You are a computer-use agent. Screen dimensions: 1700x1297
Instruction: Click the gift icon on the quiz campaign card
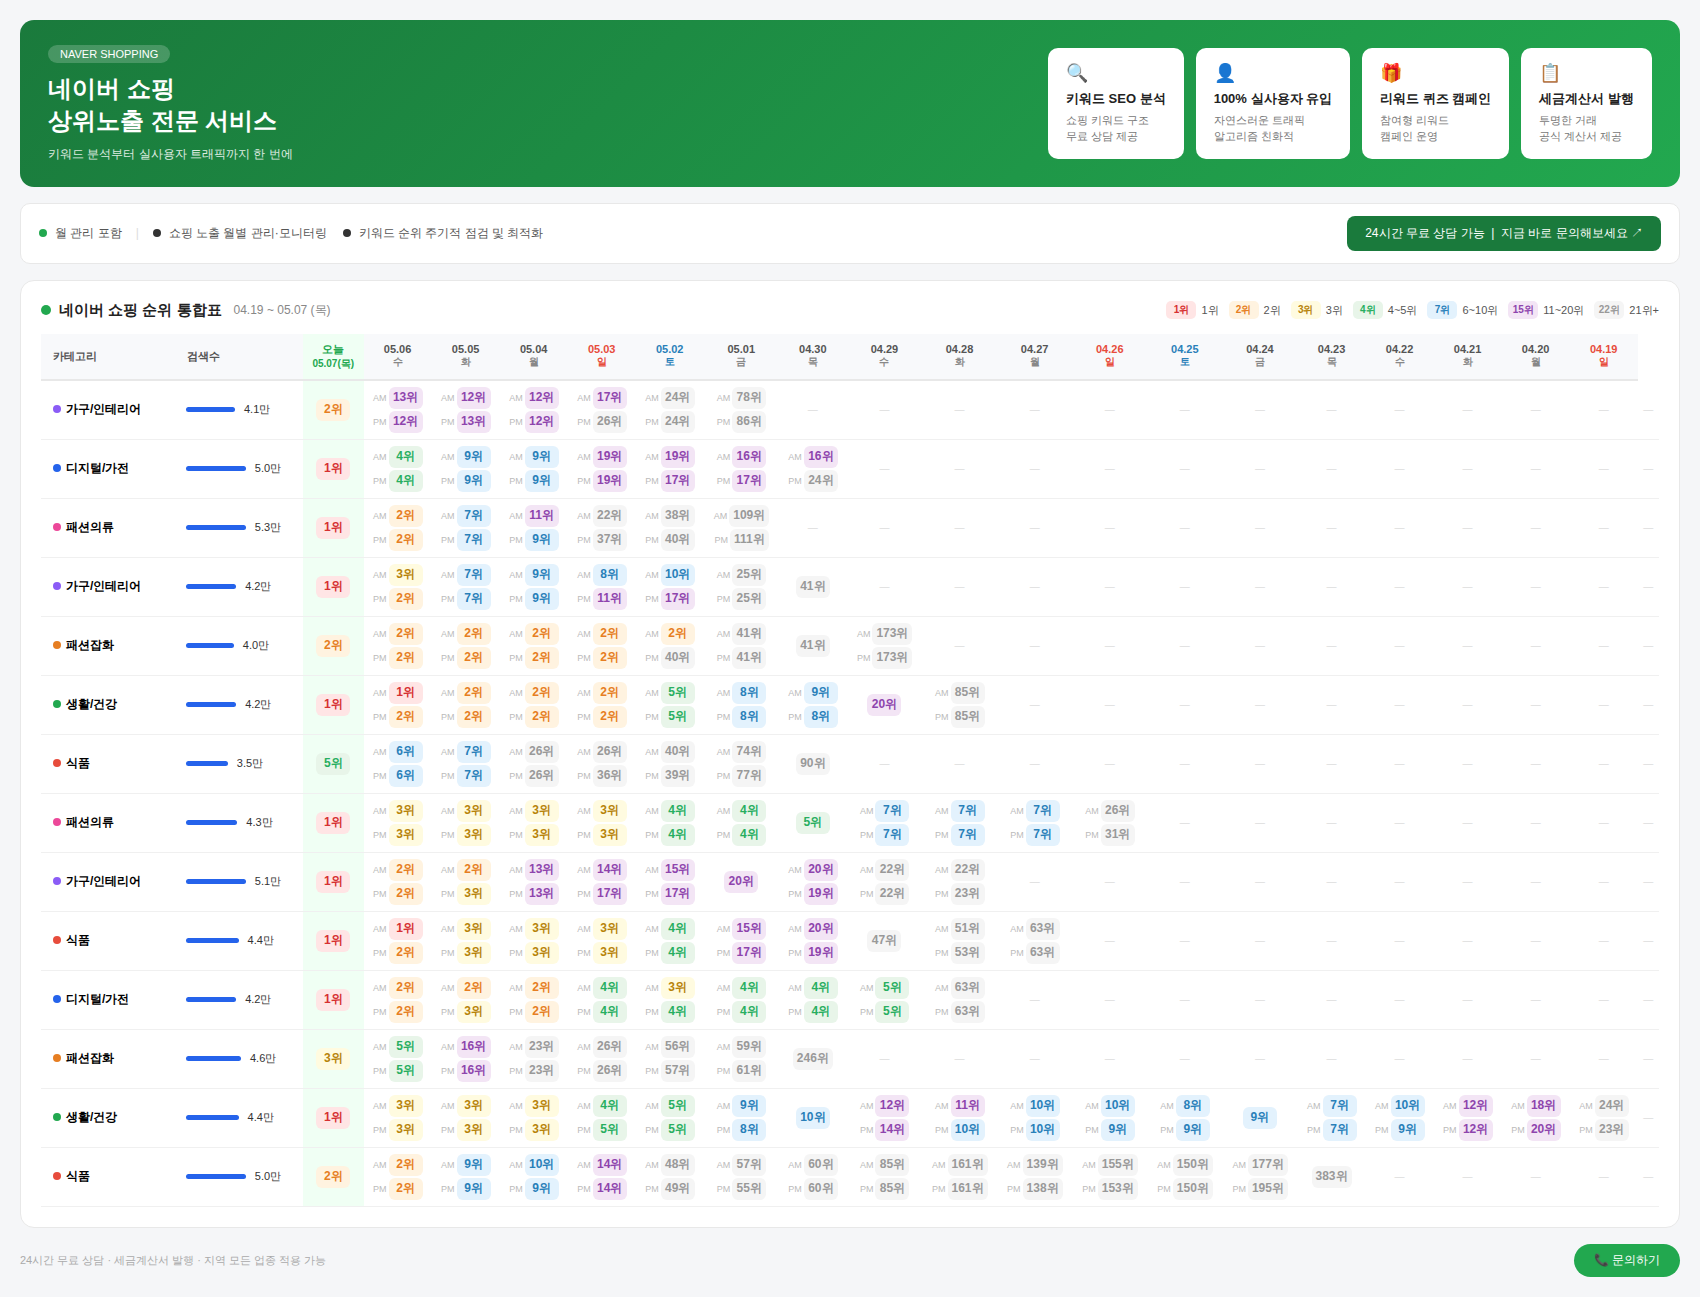[x=1391, y=73]
